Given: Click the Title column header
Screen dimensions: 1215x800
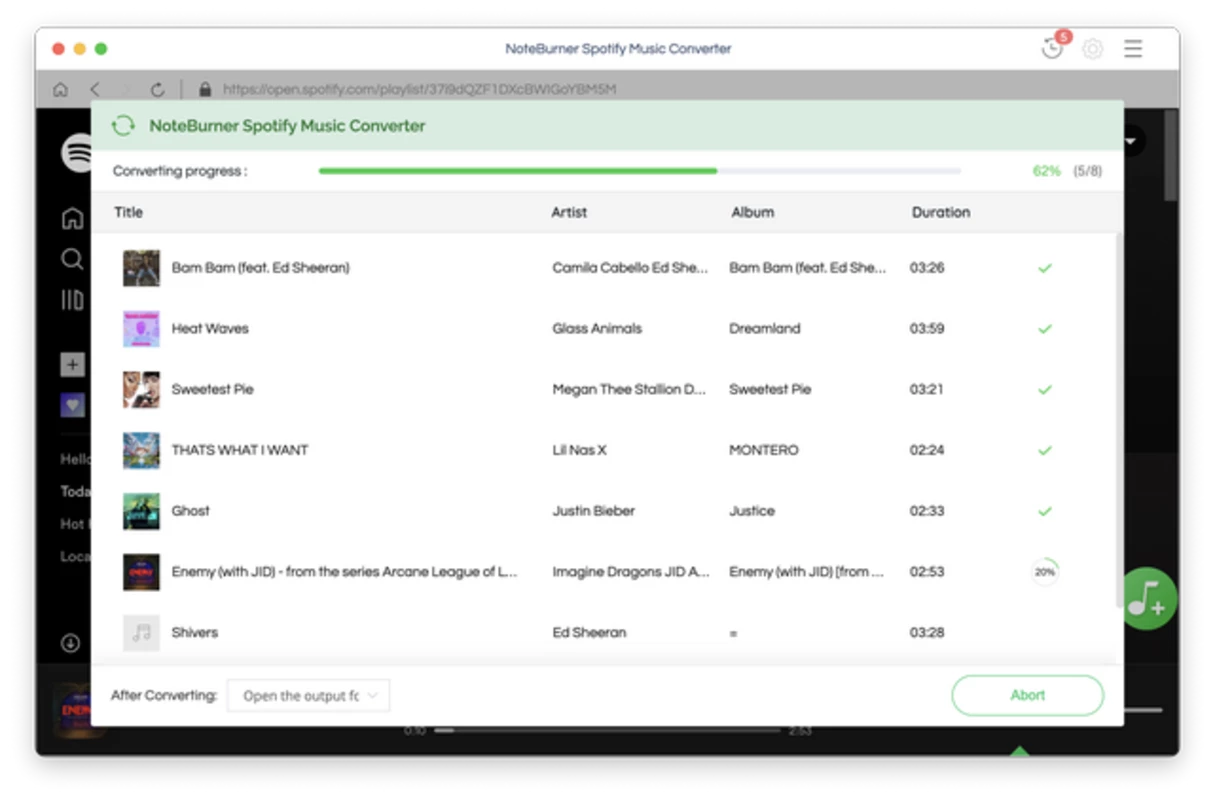Looking at the screenshot, I should pos(128,212).
